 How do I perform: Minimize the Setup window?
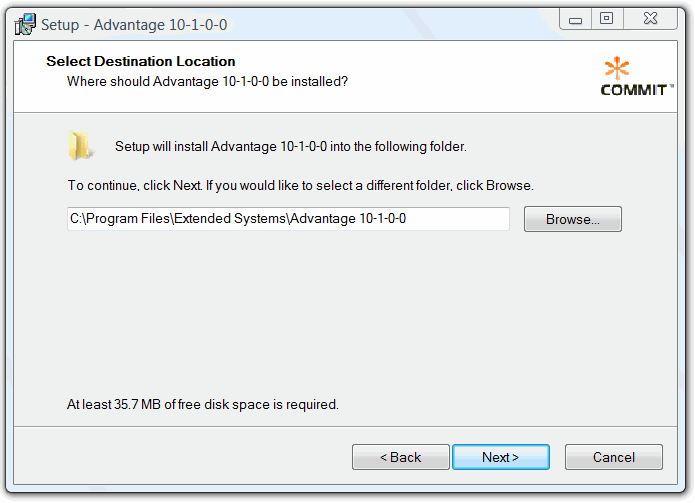576,18
